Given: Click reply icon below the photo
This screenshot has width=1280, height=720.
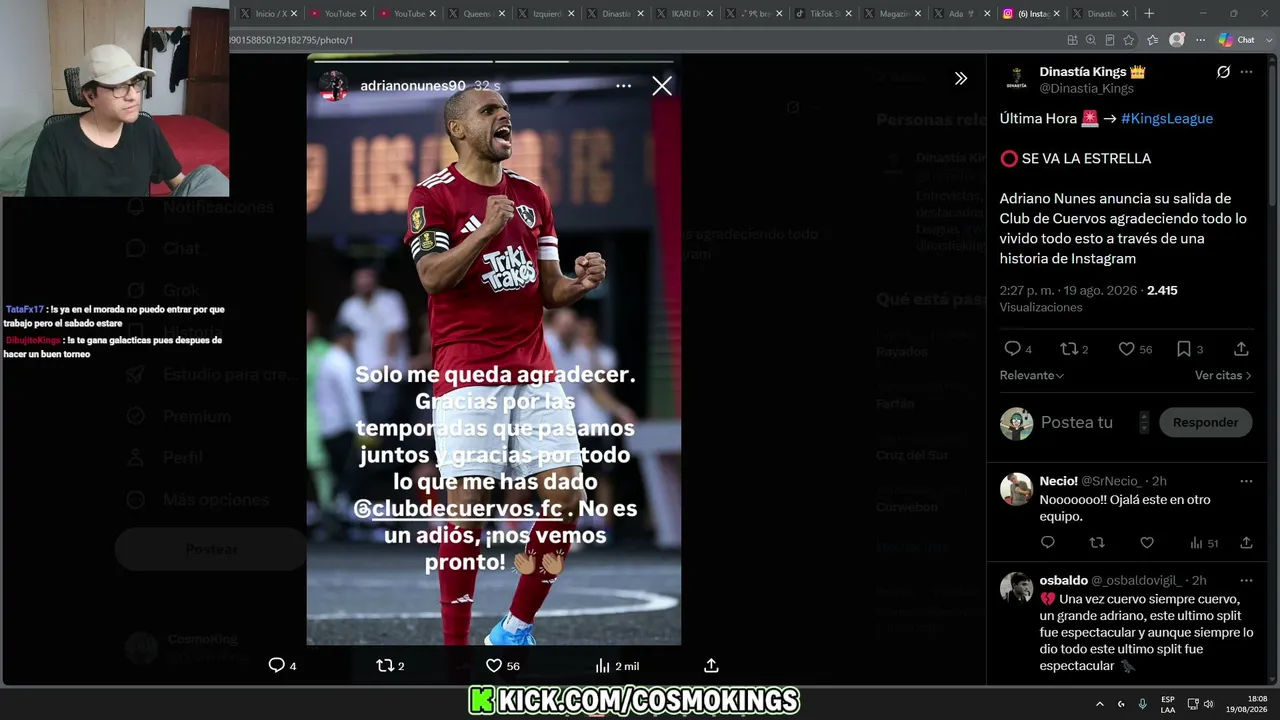Looking at the screenshot, I should point(282,665).
